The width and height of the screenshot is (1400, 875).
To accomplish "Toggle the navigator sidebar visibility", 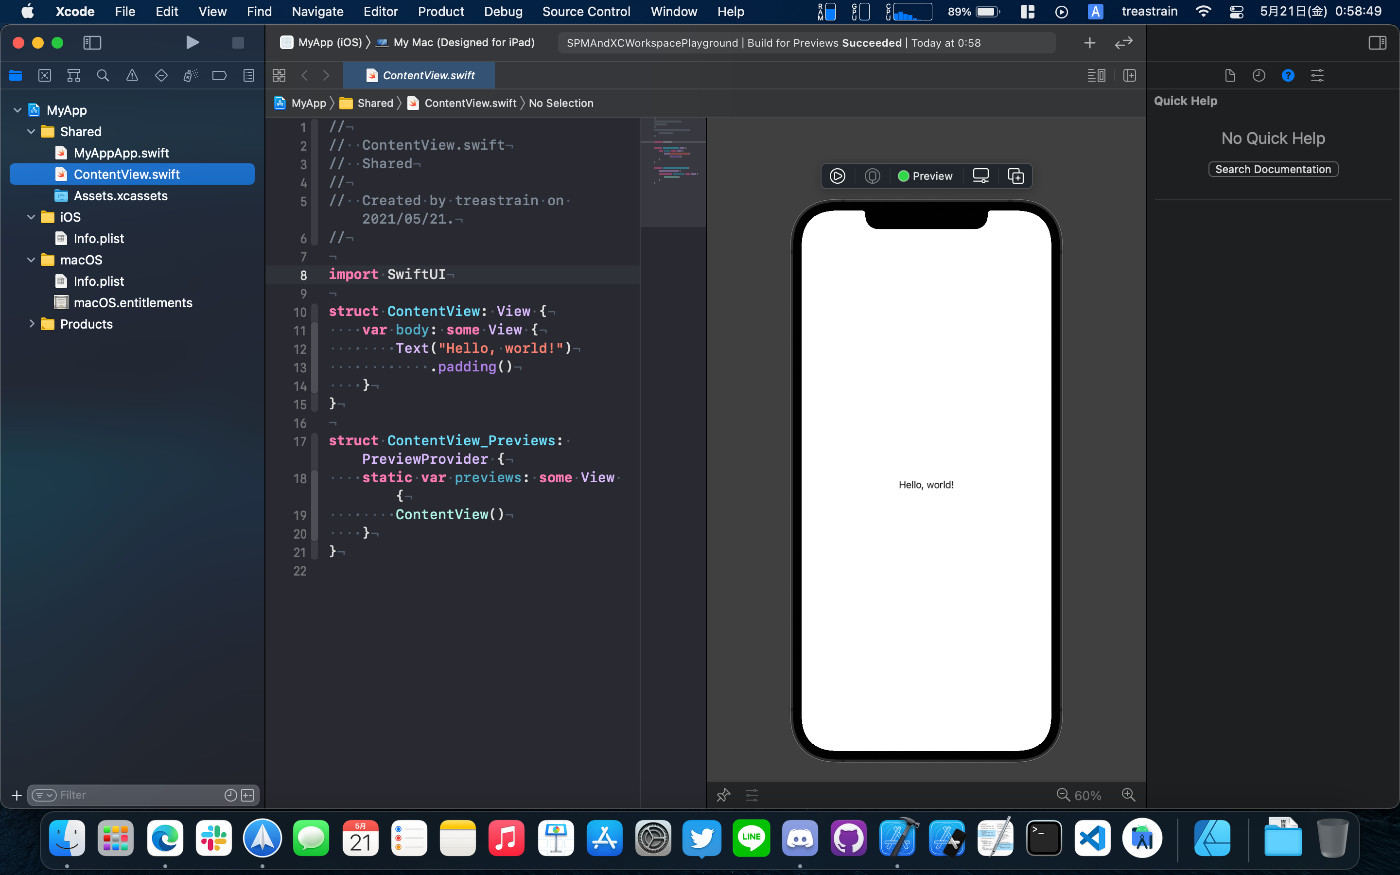I will click(92, 42).
